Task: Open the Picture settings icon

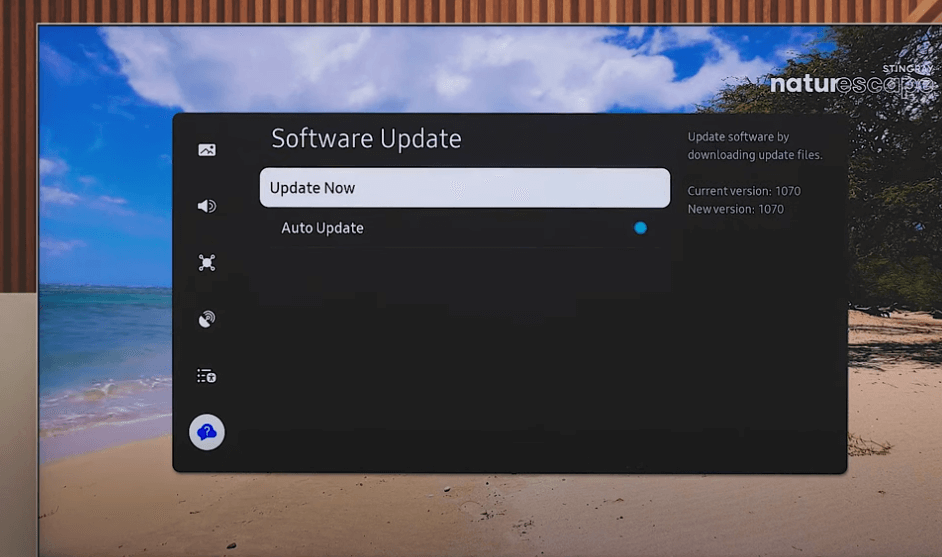Action: [207, 150]
